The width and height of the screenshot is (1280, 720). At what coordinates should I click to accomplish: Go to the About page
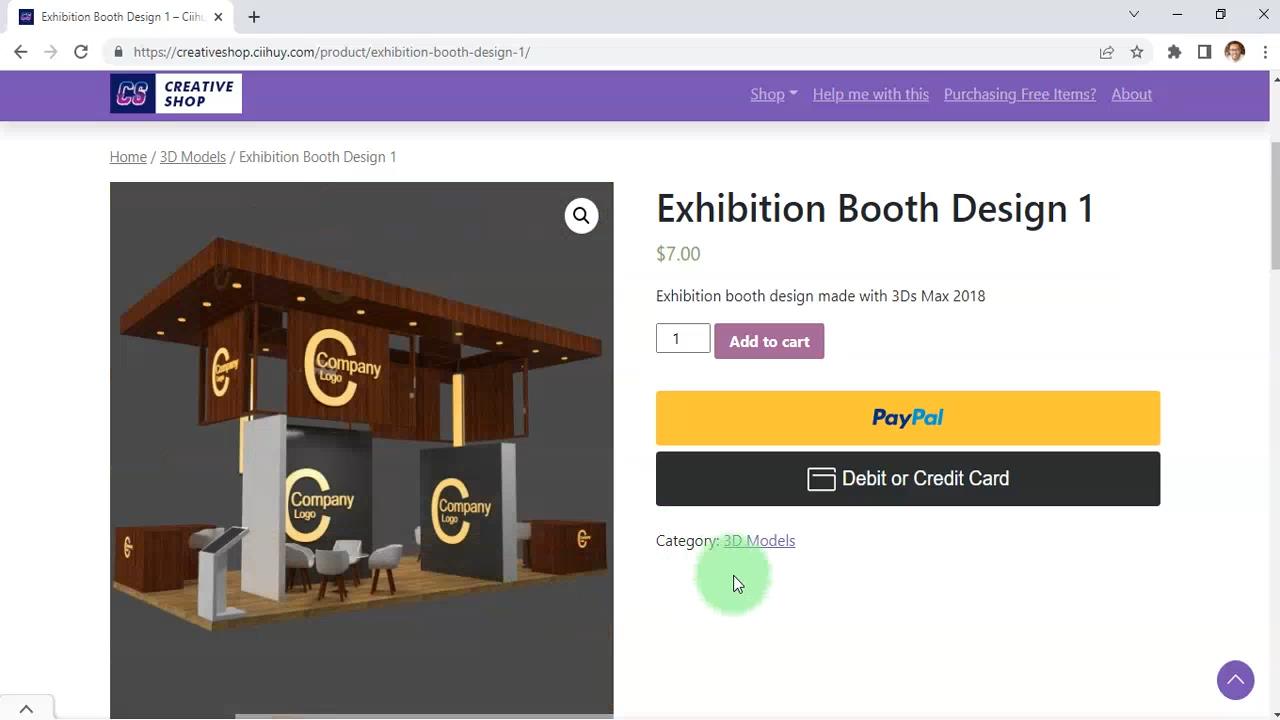click(1131, 94)
